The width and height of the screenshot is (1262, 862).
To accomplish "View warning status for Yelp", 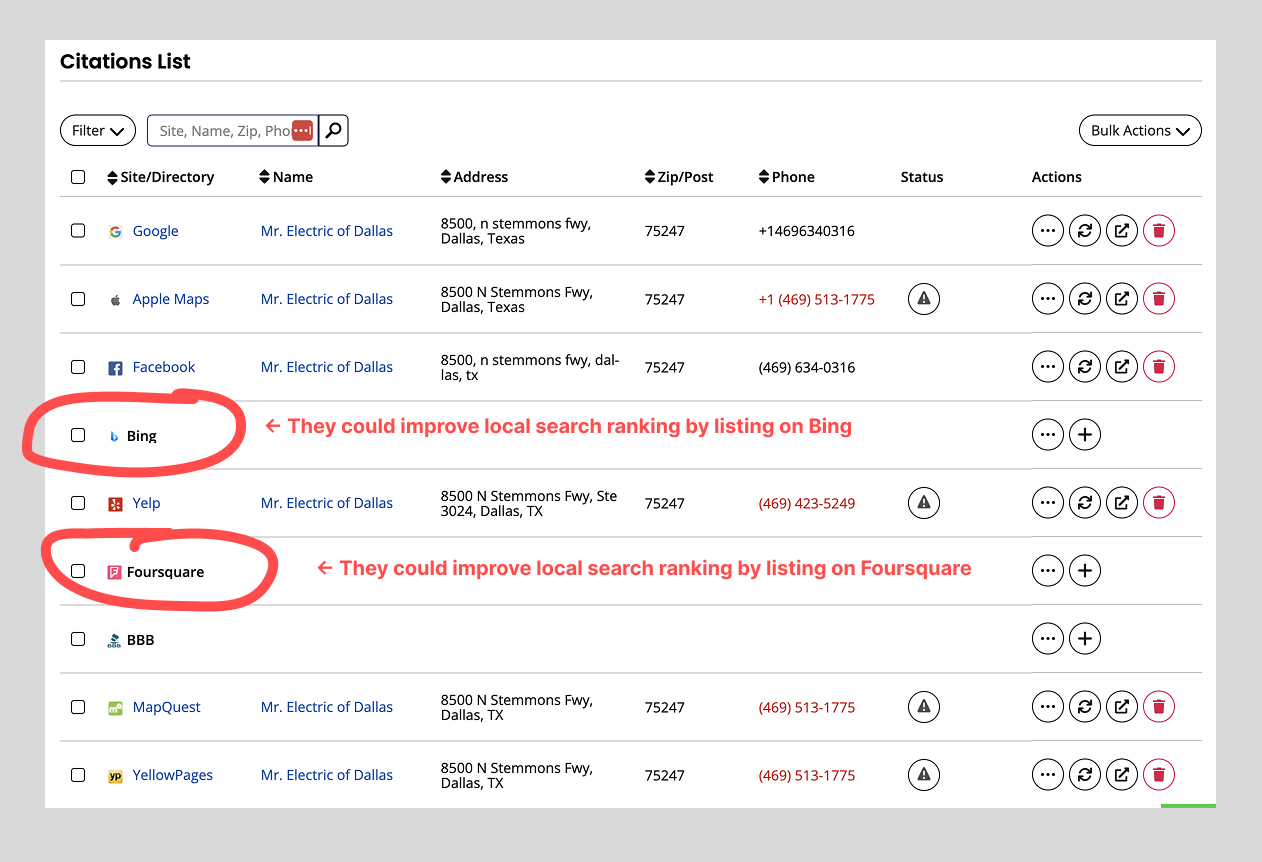I will click(924, 503).
